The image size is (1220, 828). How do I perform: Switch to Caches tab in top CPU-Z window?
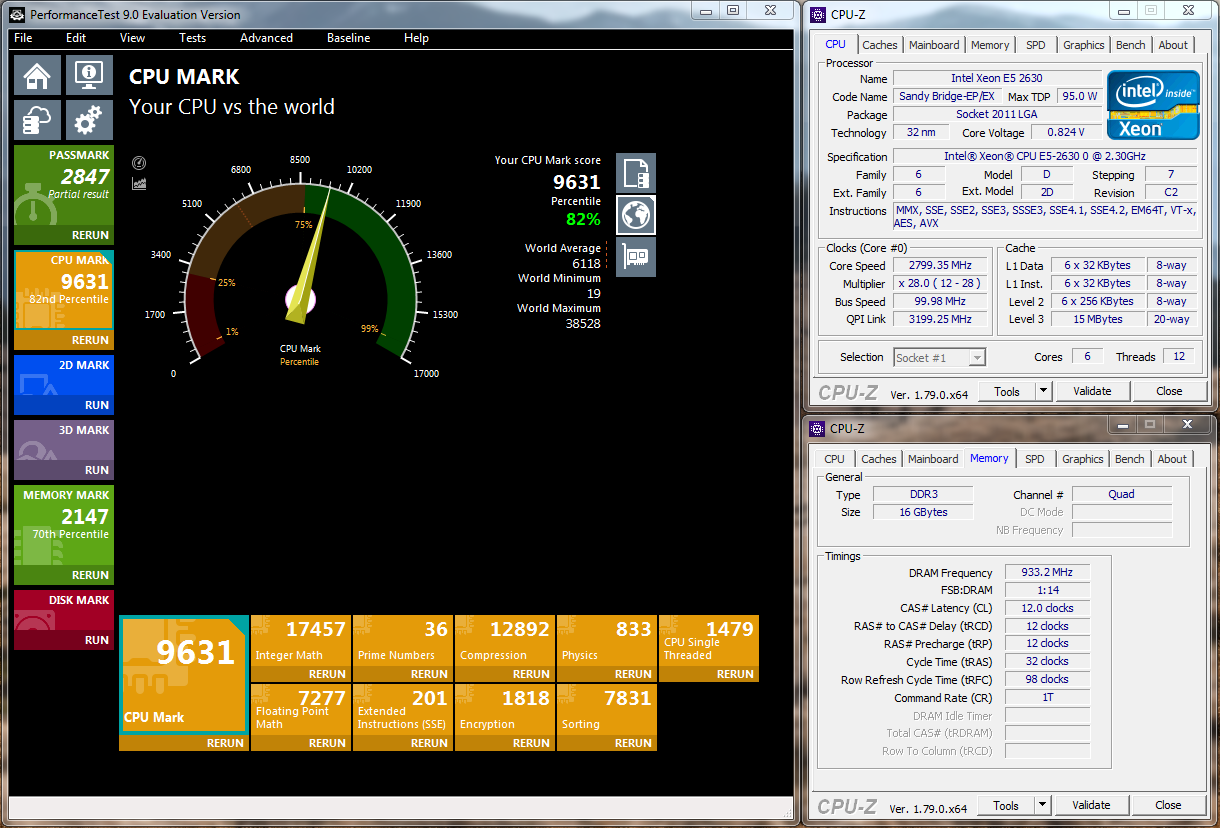880,45
